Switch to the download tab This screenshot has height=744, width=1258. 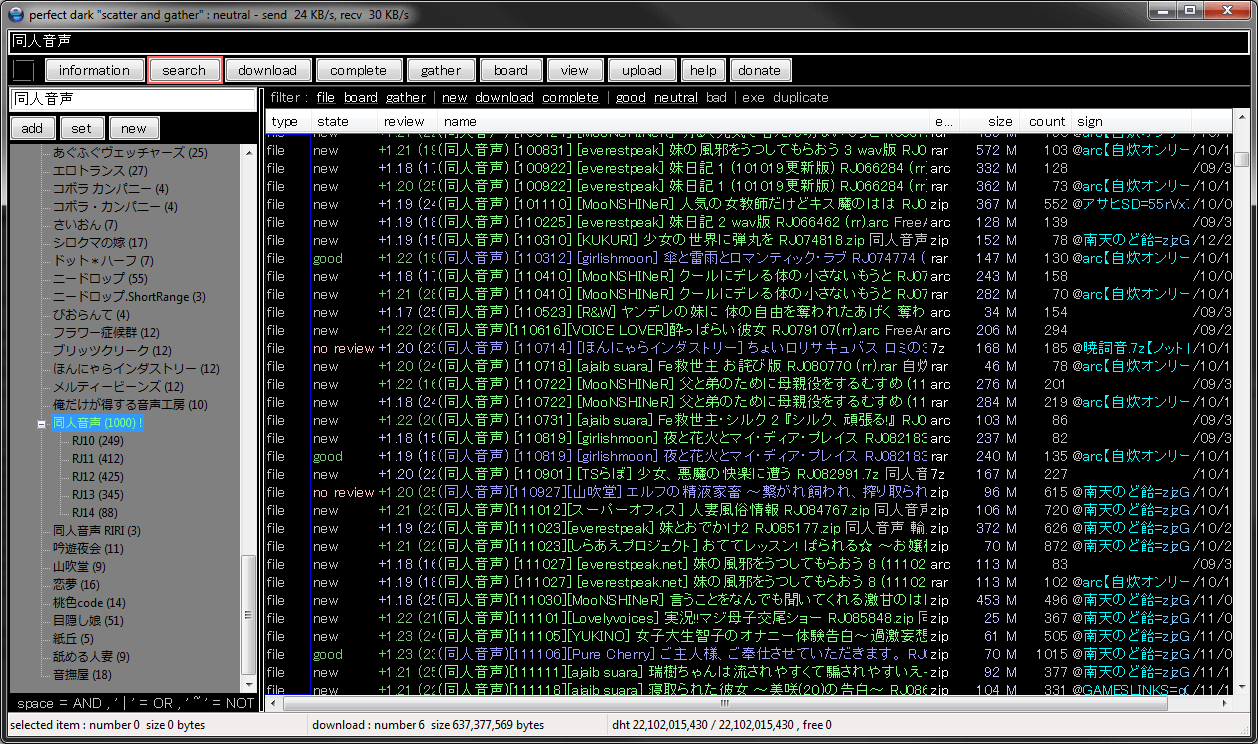click(x=267, y=70)
